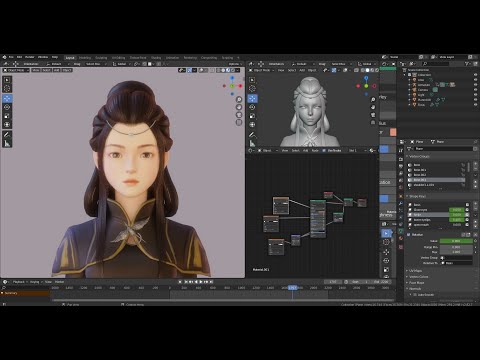Image resolution: width=480 pixels, height=360 pixels.
Task: Click the Range Min value field
Action: click(x=456, y=247)
